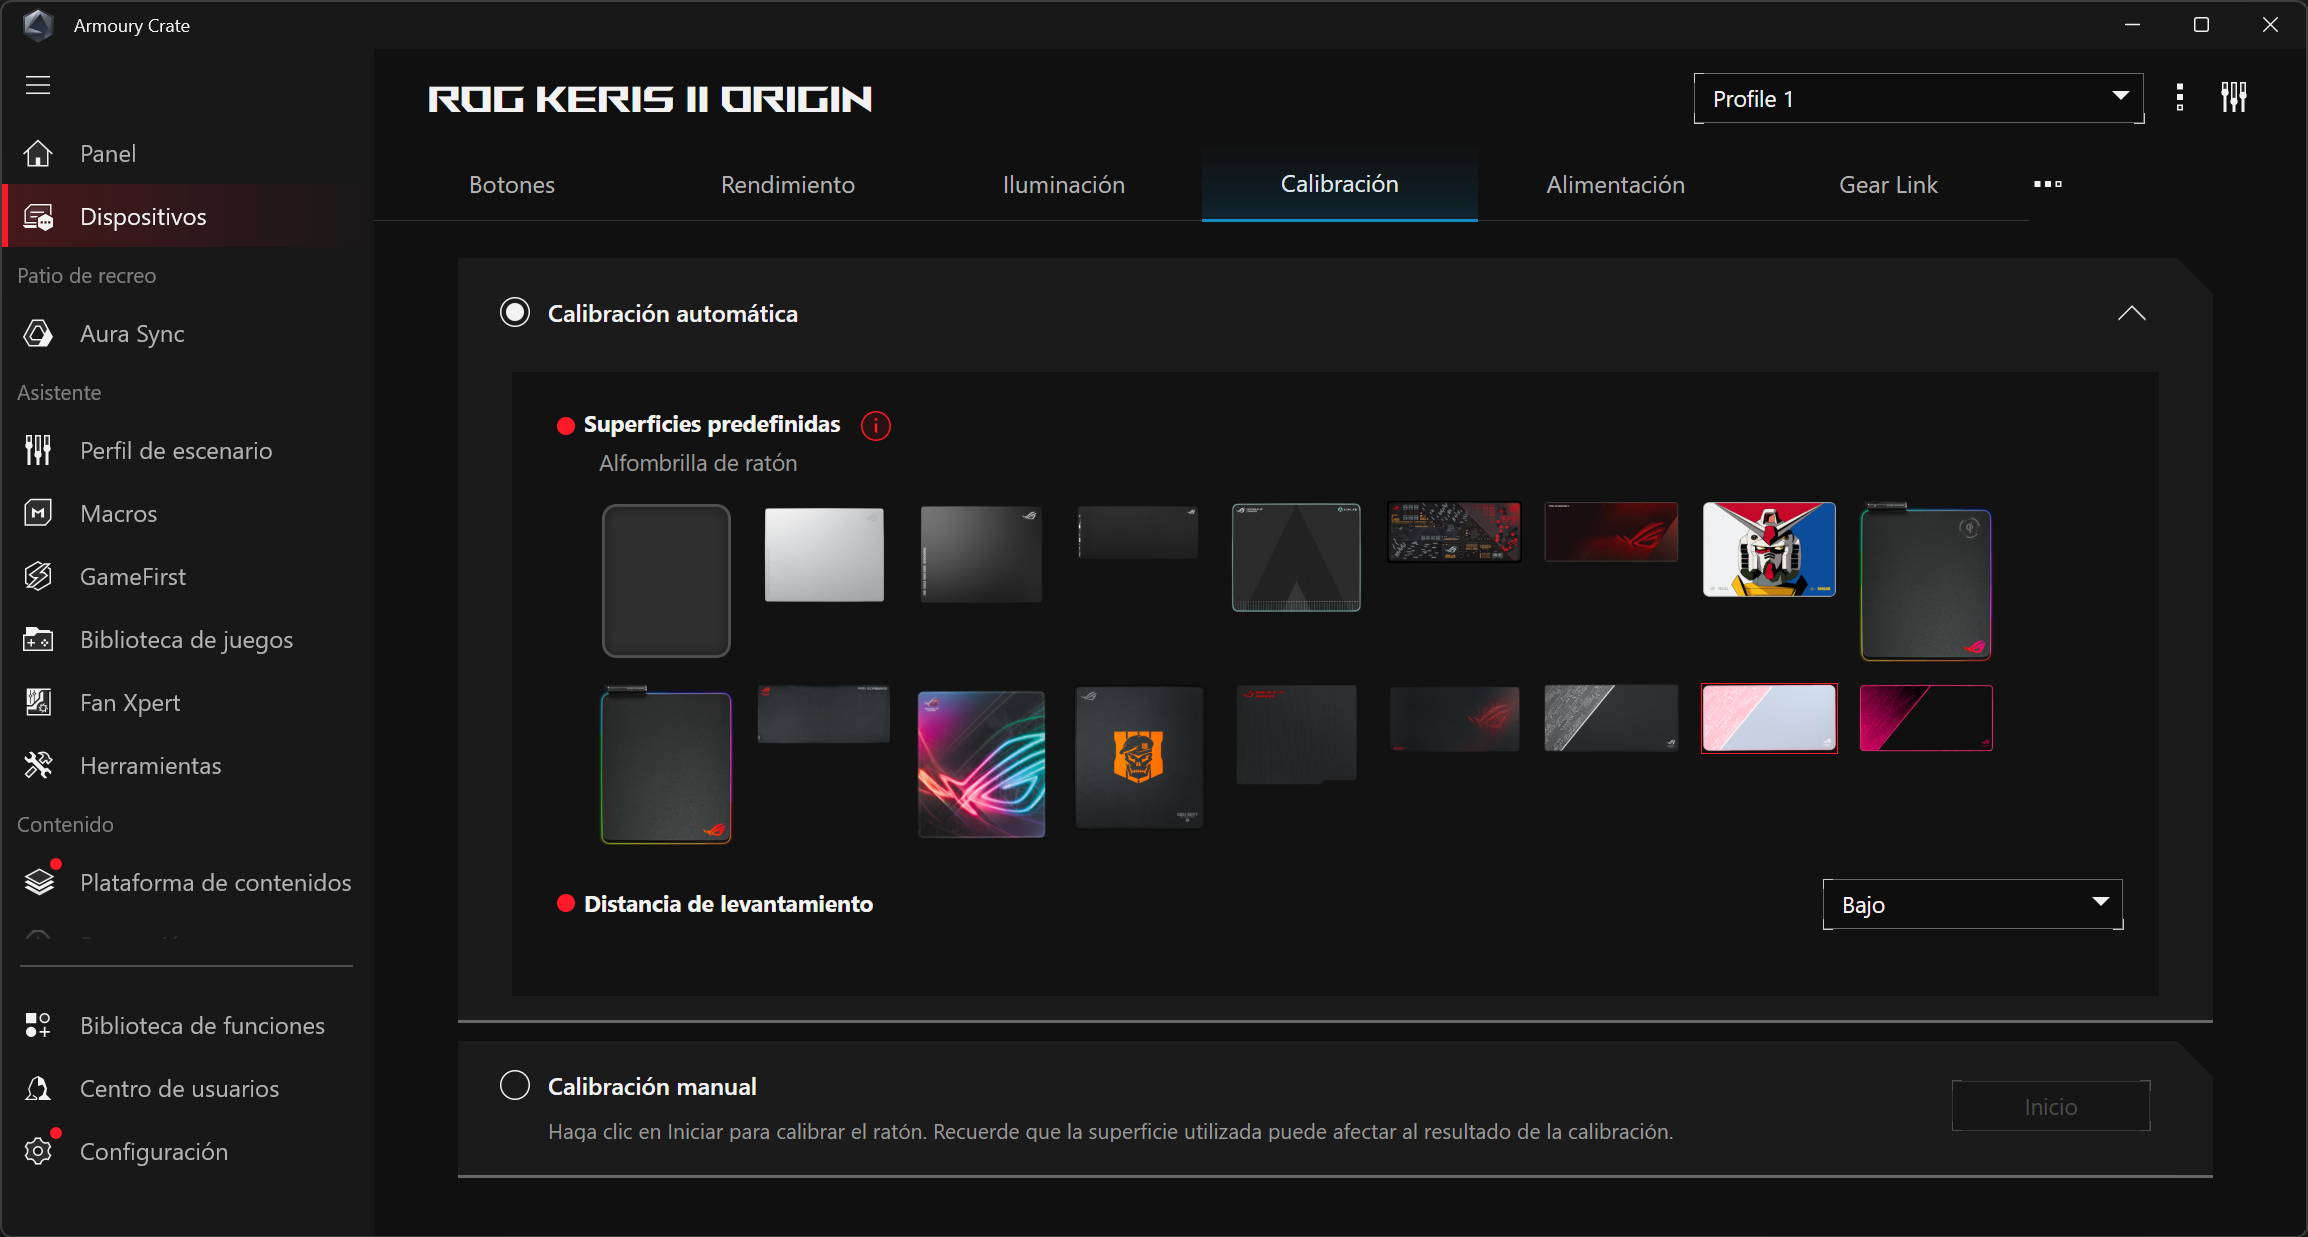Toggle the hamburger menu in sidebar
Screen dimensions: 2308x1237
coord(38,85)
